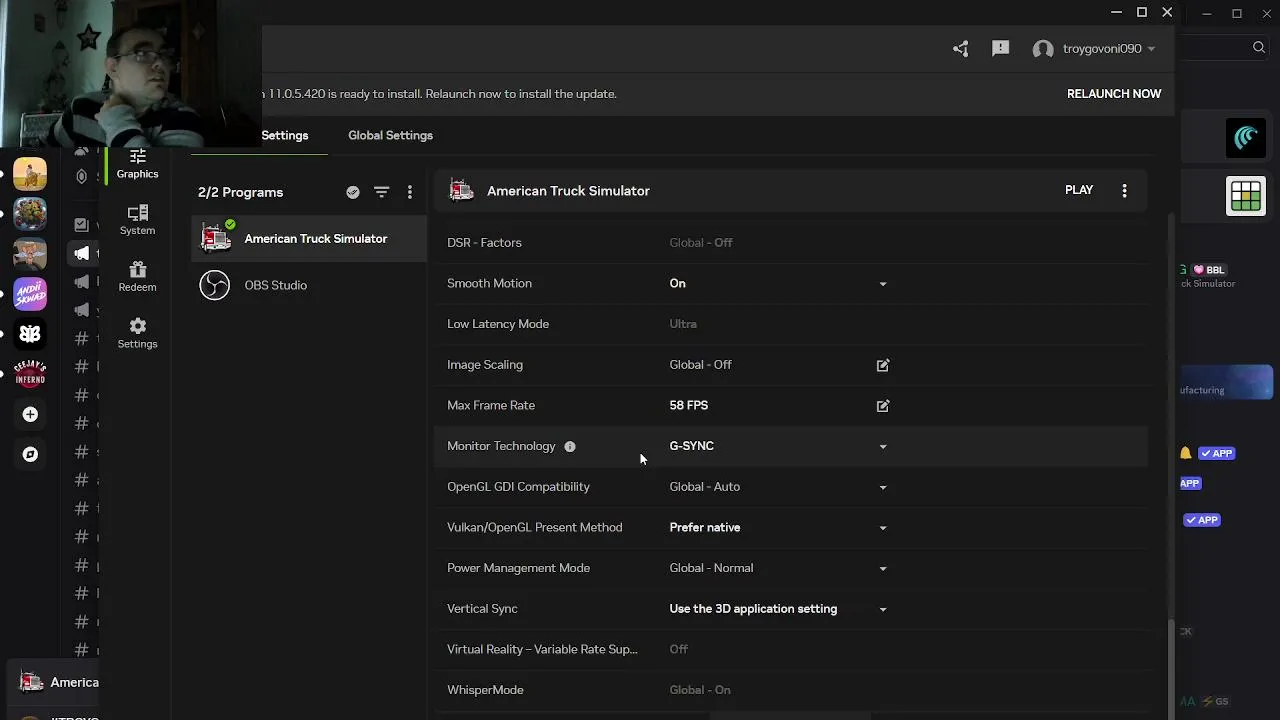Open the feedback notification icon

(x=1000, y=49)
